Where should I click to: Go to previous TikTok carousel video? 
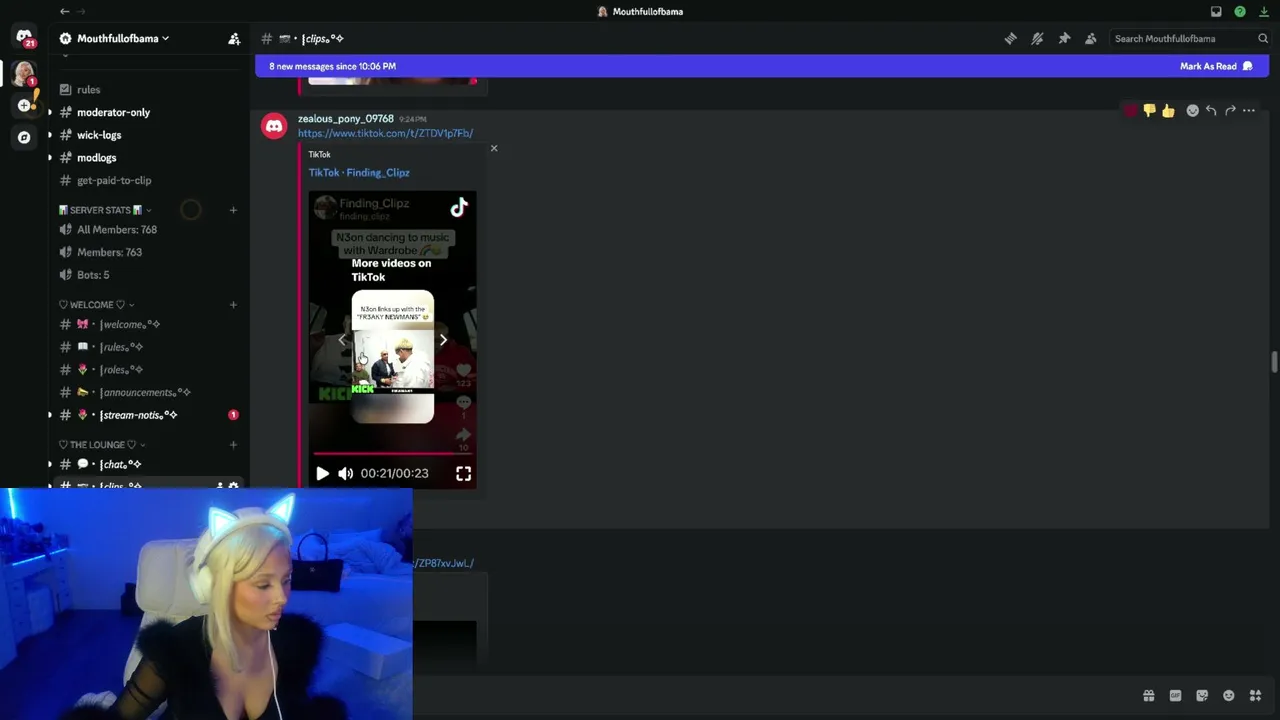(x=342, y=340)
